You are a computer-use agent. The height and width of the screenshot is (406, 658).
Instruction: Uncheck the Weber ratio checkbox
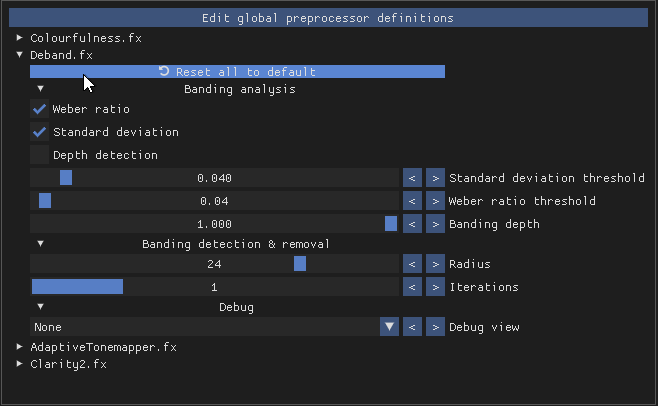click(40, 109)
